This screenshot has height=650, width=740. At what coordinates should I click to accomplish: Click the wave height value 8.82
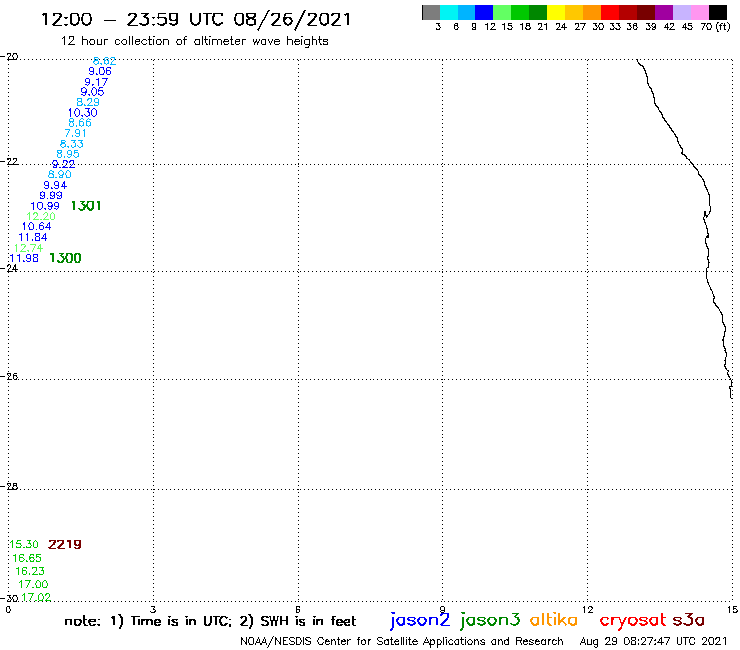click(104, 61)
